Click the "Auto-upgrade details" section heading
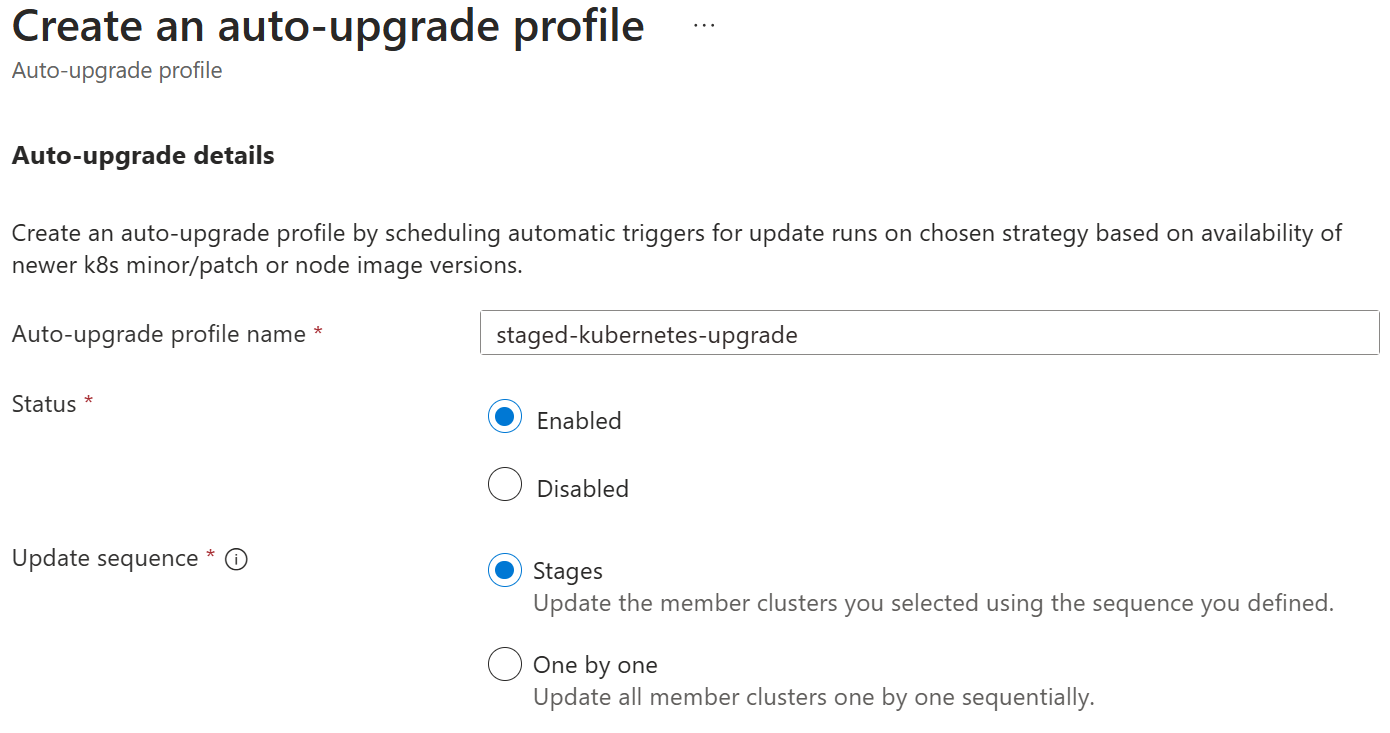1390x733 pixels. pyautogui.click(x=143, y=156)
